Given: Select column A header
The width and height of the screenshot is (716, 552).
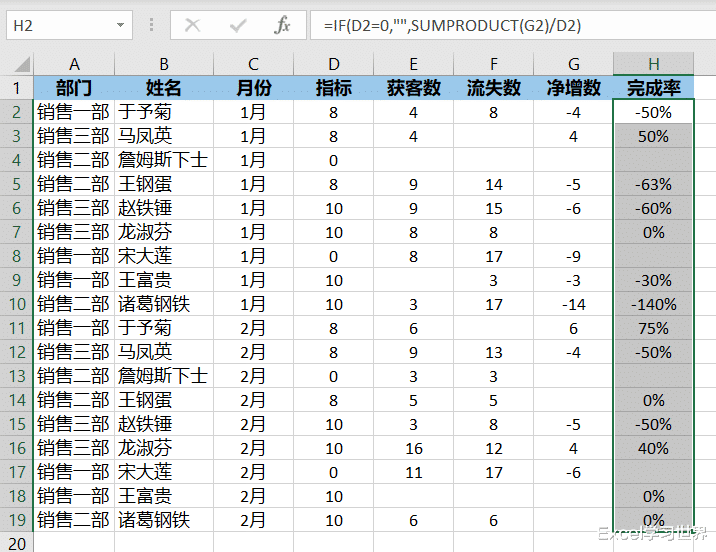Looking at the screenshot, I should tap(74, 64).
